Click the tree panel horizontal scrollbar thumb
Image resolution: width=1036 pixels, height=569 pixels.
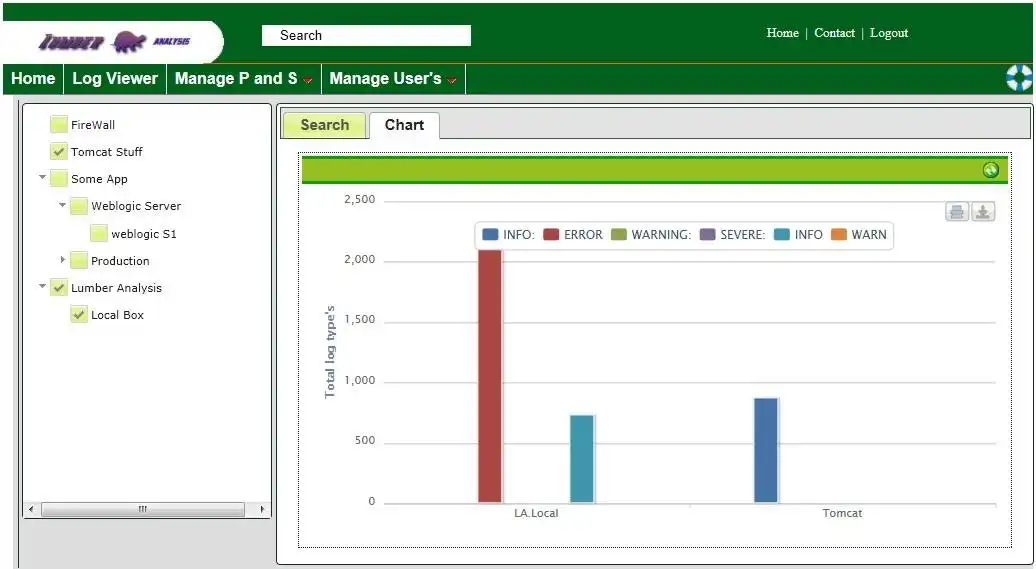pos(143,510)
